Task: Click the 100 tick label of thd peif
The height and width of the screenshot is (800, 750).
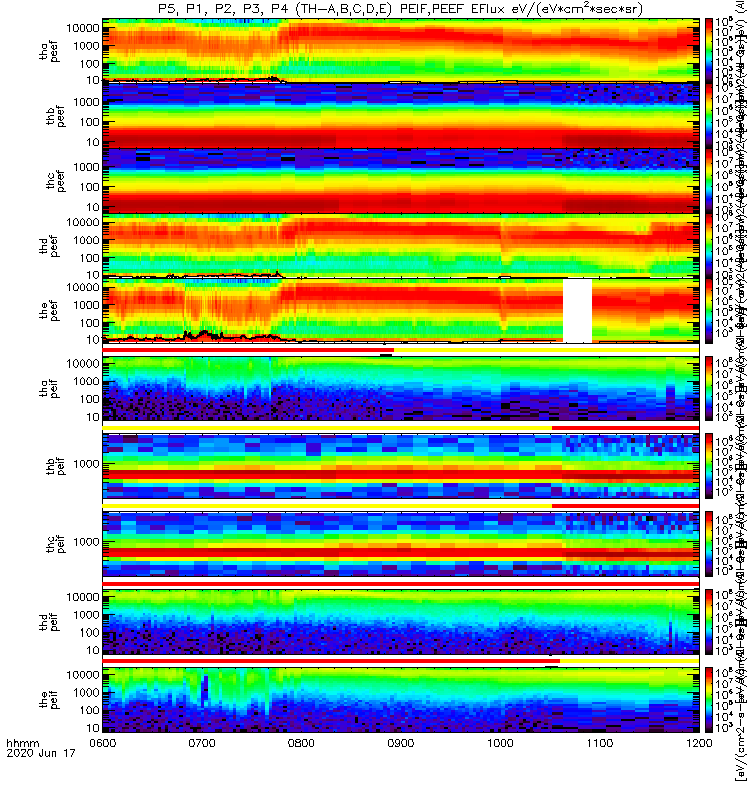Action: coord(90,633)
